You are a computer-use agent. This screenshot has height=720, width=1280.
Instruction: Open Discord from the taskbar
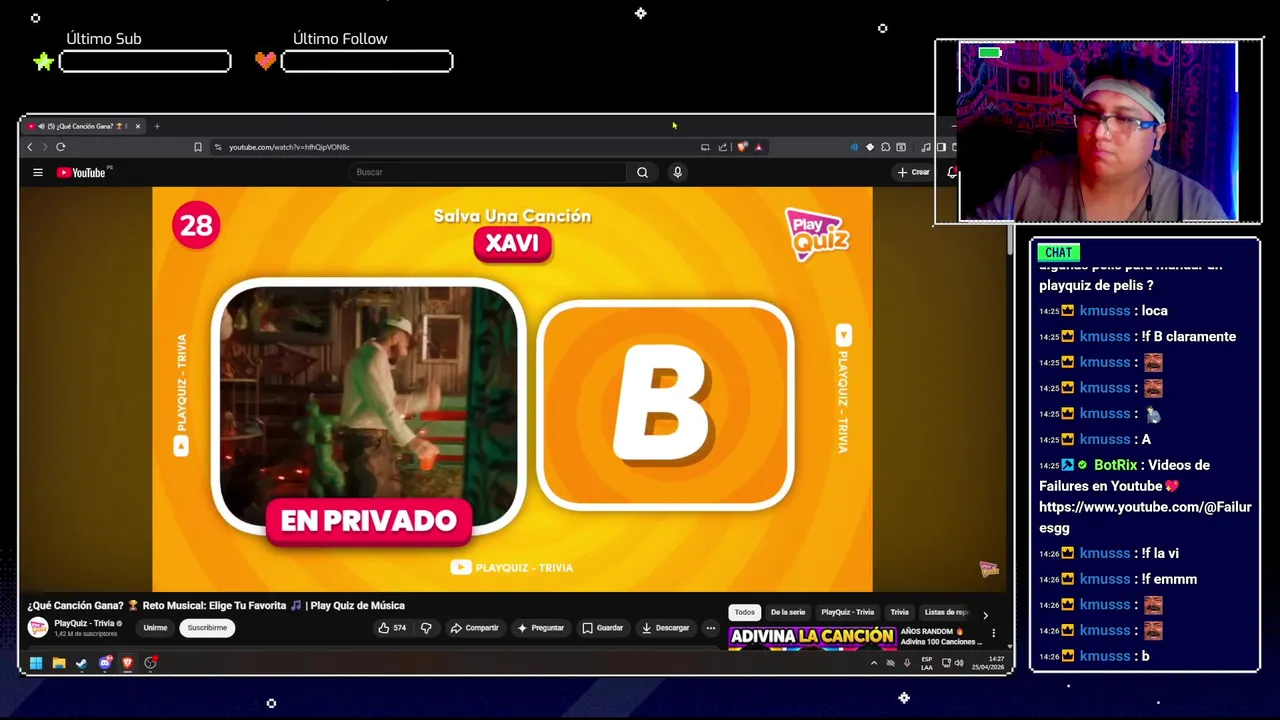click(105, 663)
